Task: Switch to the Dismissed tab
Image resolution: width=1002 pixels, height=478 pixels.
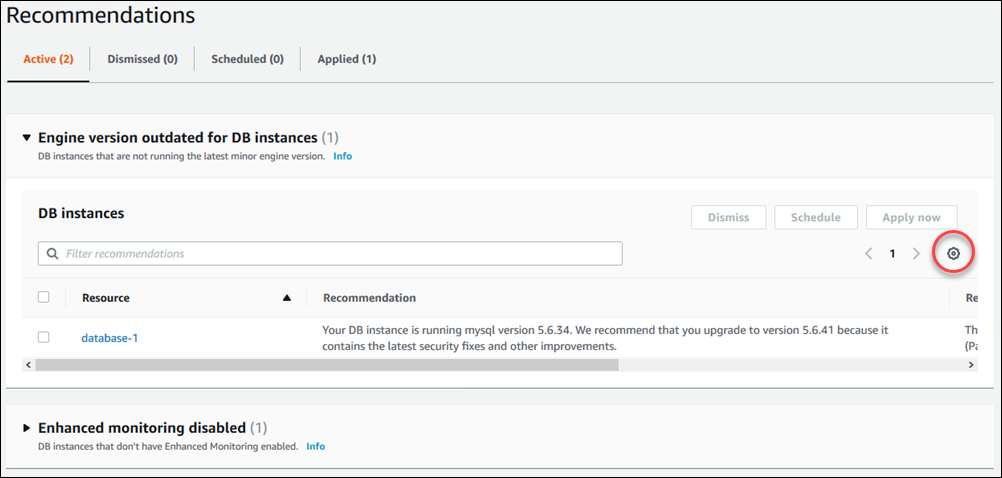Action: pyautogui.click(x=142, y=59)
